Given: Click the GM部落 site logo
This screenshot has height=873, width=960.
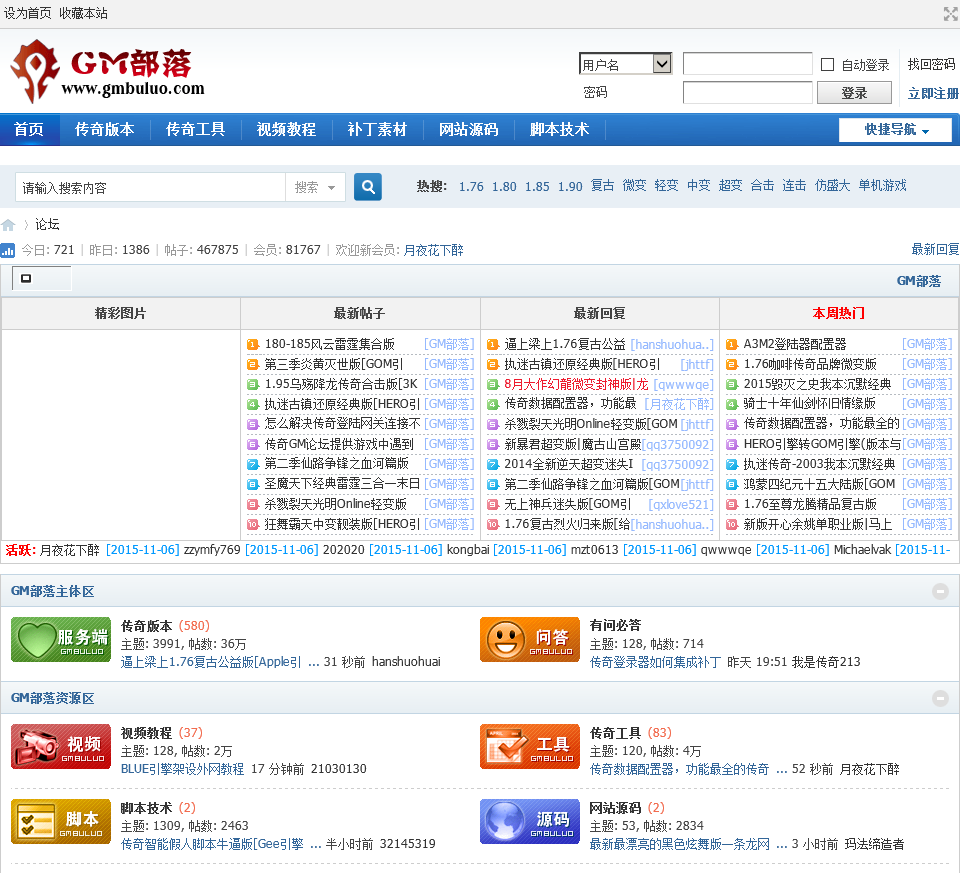Looking at the screenshot, I should pos(108,72).
